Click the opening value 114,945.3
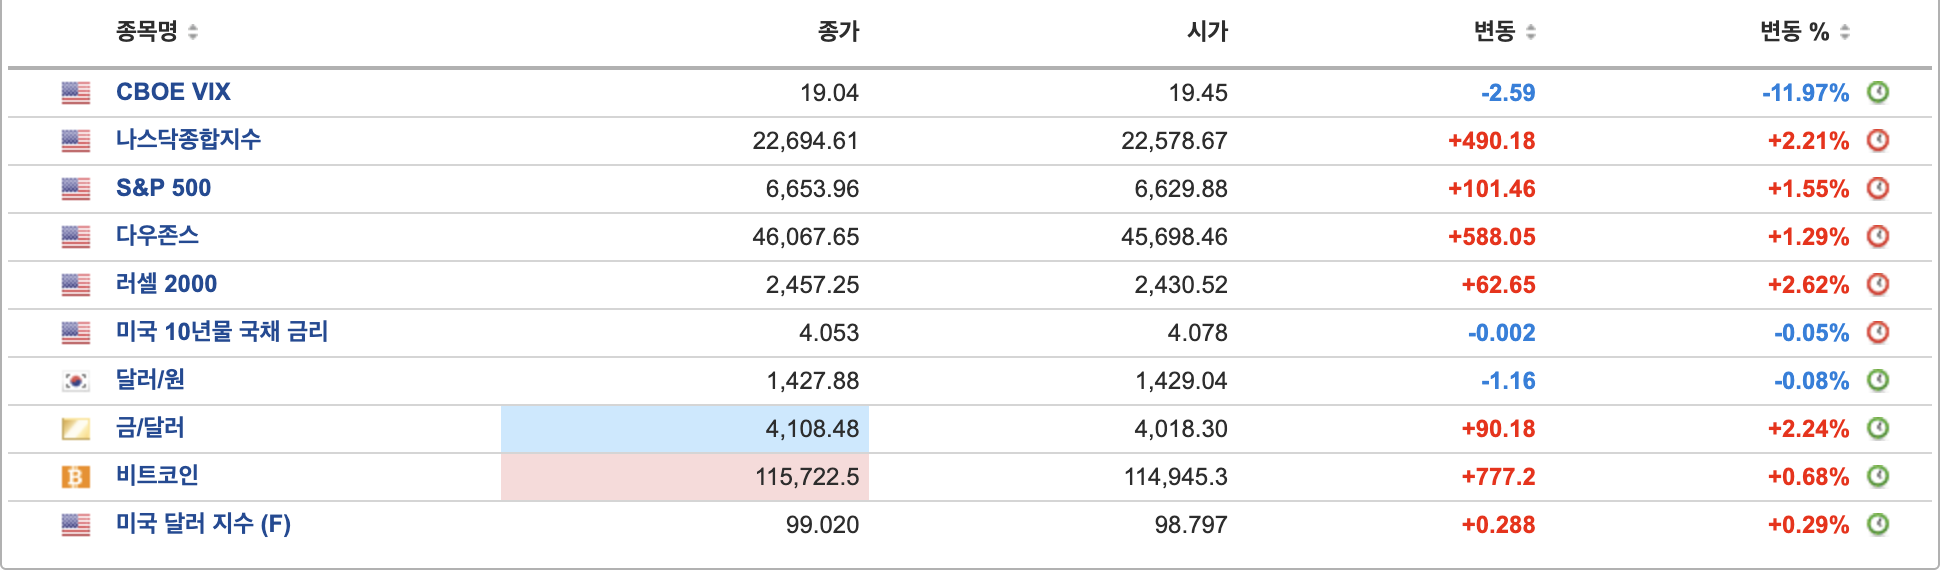This screenshot has height=572, width=1948. [x=1176, y=477]
